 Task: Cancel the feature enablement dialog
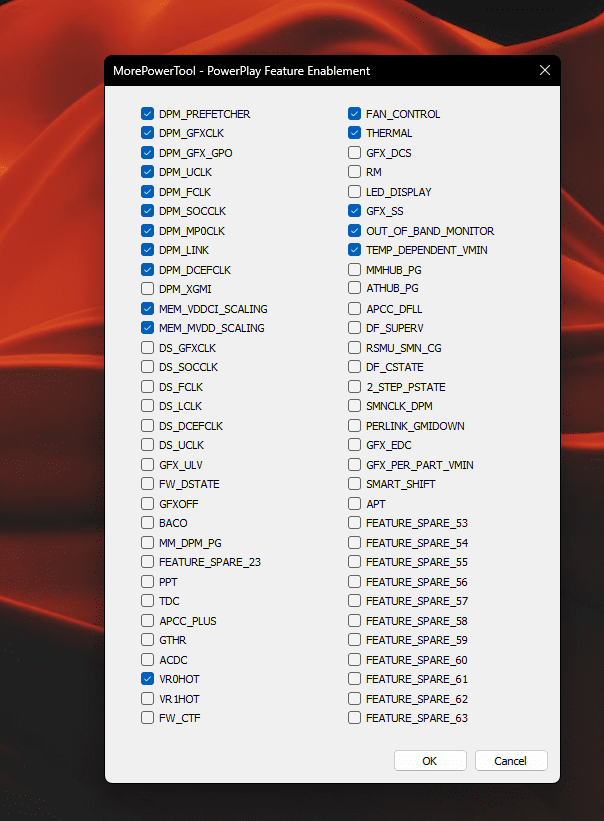click(x=511, y=761)
